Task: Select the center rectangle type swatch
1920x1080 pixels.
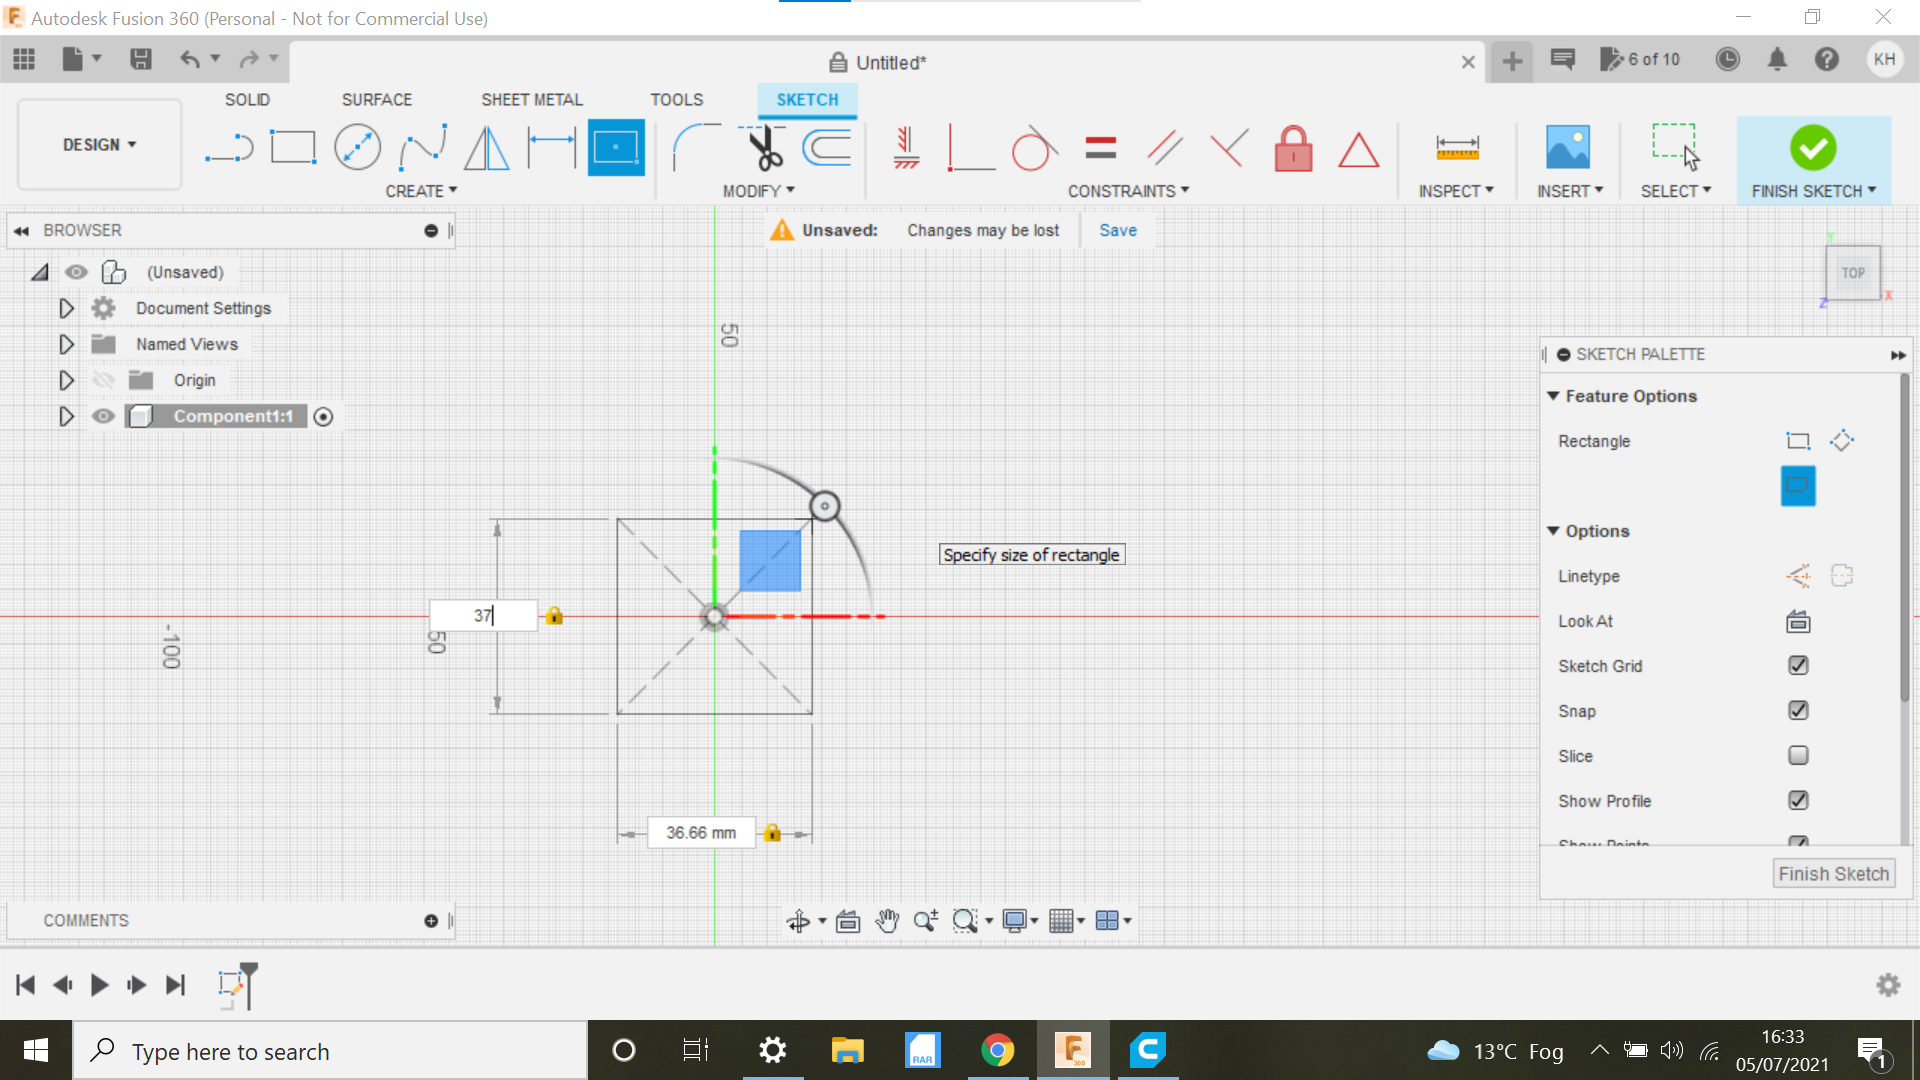Action: point(1797,485)
